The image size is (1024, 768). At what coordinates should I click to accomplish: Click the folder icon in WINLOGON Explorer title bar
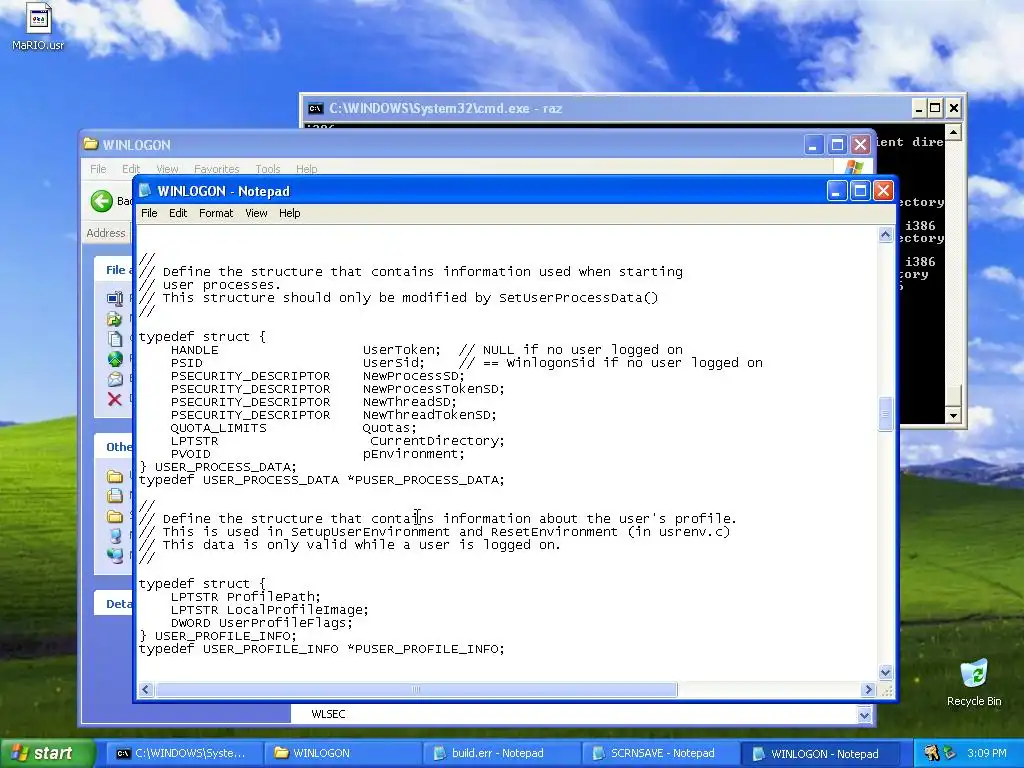pyautogui.click(x=91, y=144)
